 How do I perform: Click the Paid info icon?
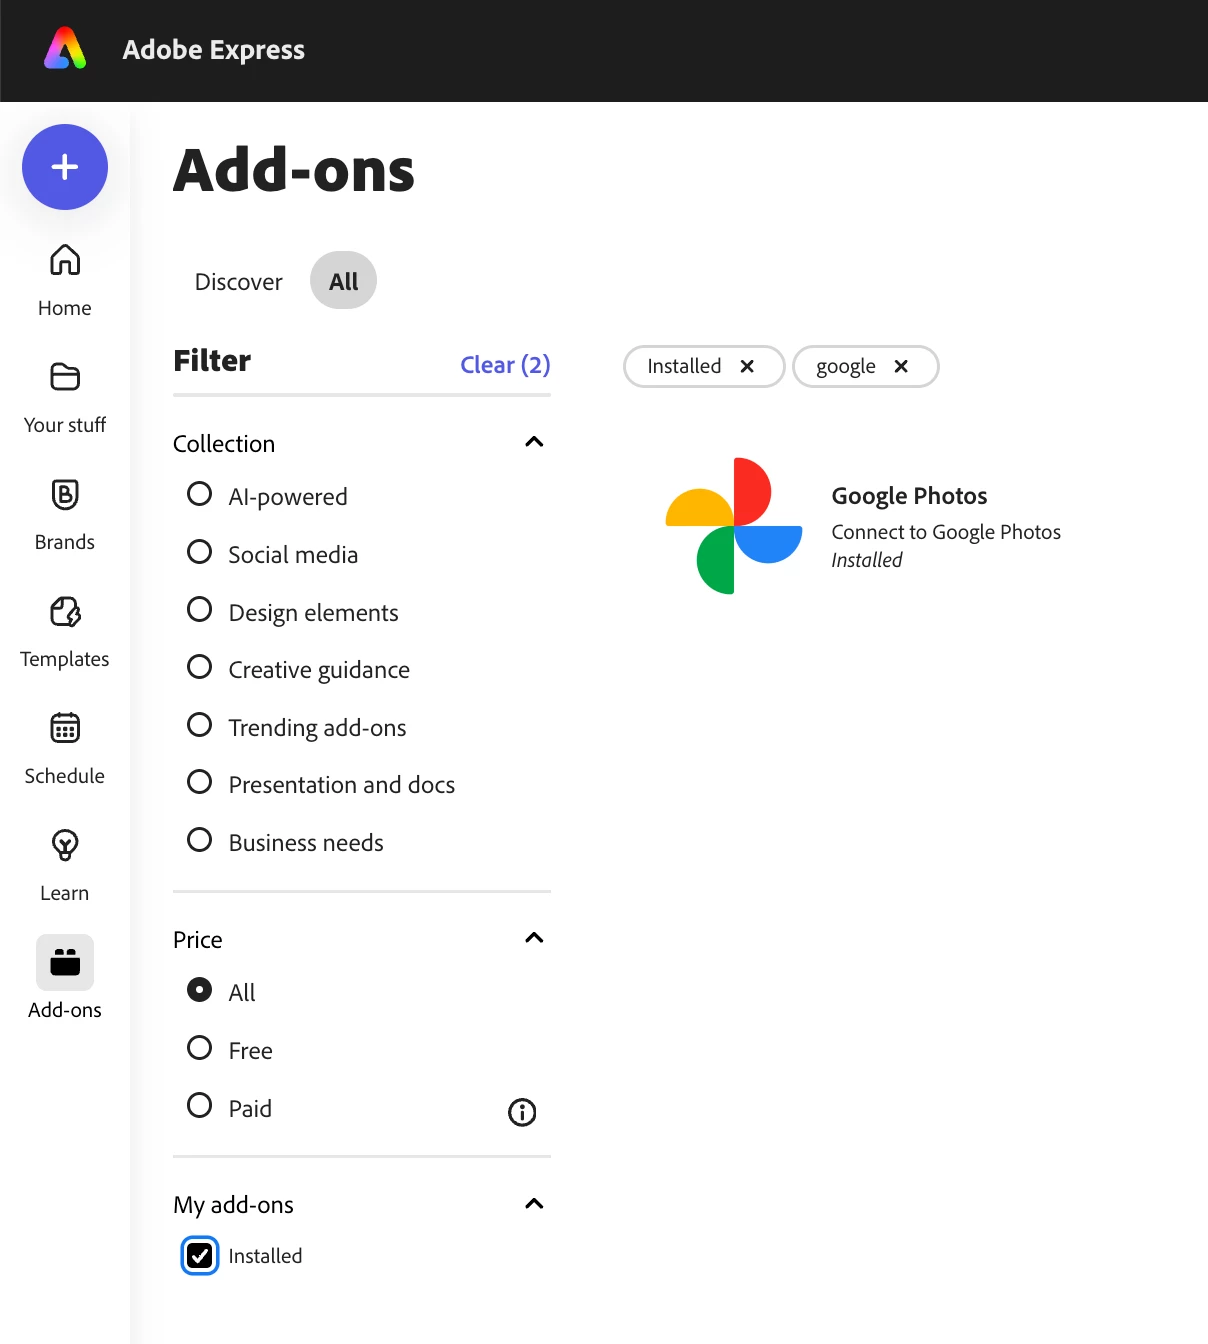point(522,1112)
